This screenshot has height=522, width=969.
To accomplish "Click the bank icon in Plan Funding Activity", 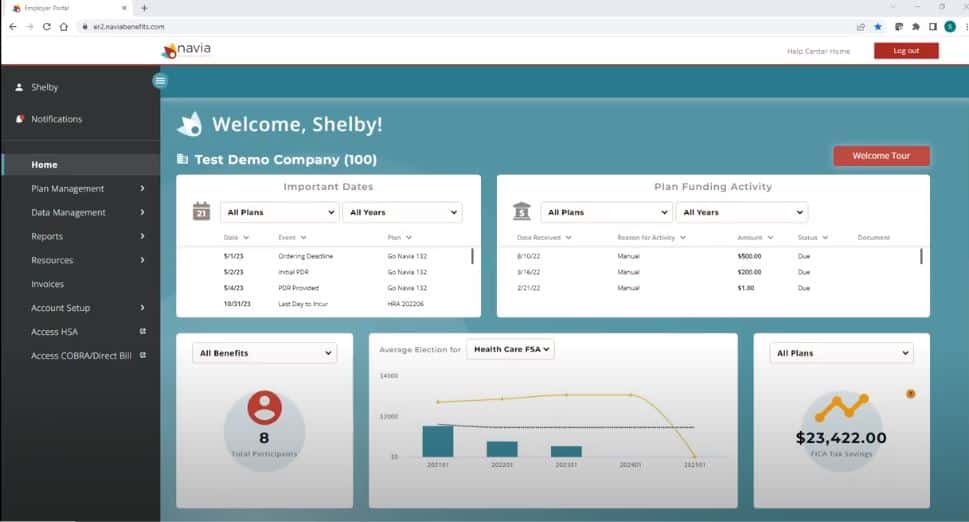I will [522, 211].
